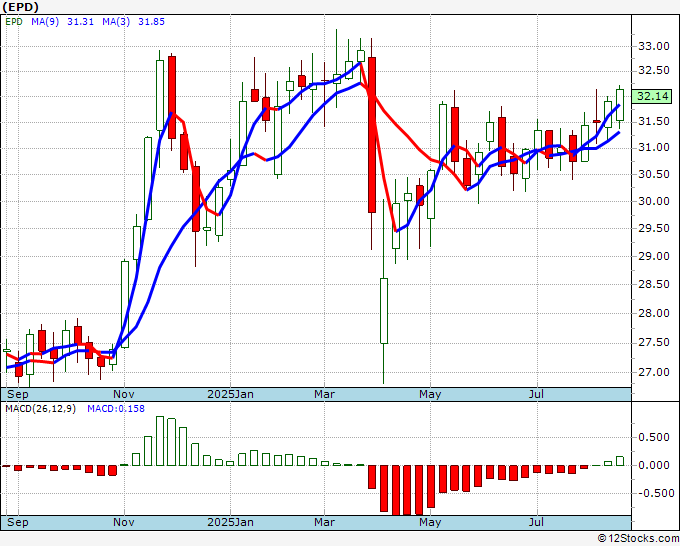The image size is (680, 546).
Task: Click Mar on the MACD panel time axis
Action: [324, 522]
